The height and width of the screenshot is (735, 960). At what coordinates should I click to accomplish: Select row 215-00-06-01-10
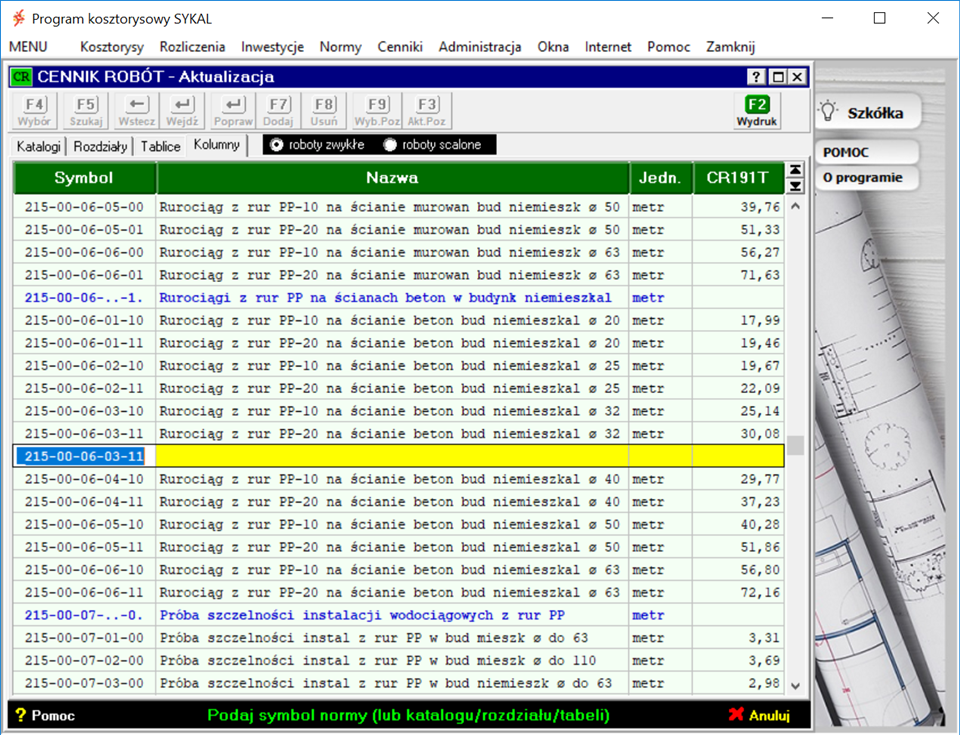click(x=399, y=320)
